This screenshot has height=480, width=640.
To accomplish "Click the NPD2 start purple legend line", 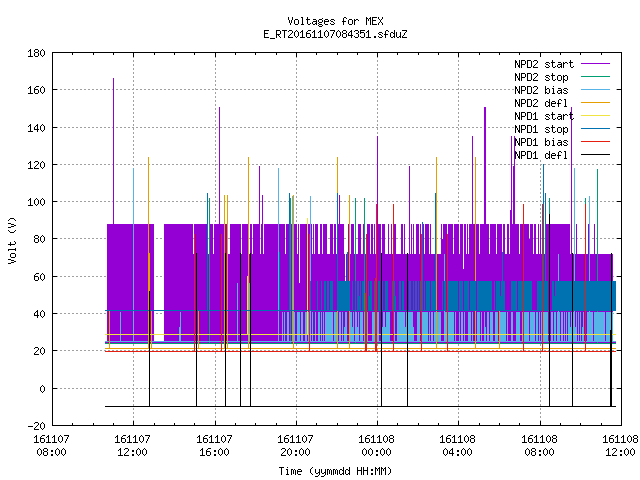I will point(595,64).
